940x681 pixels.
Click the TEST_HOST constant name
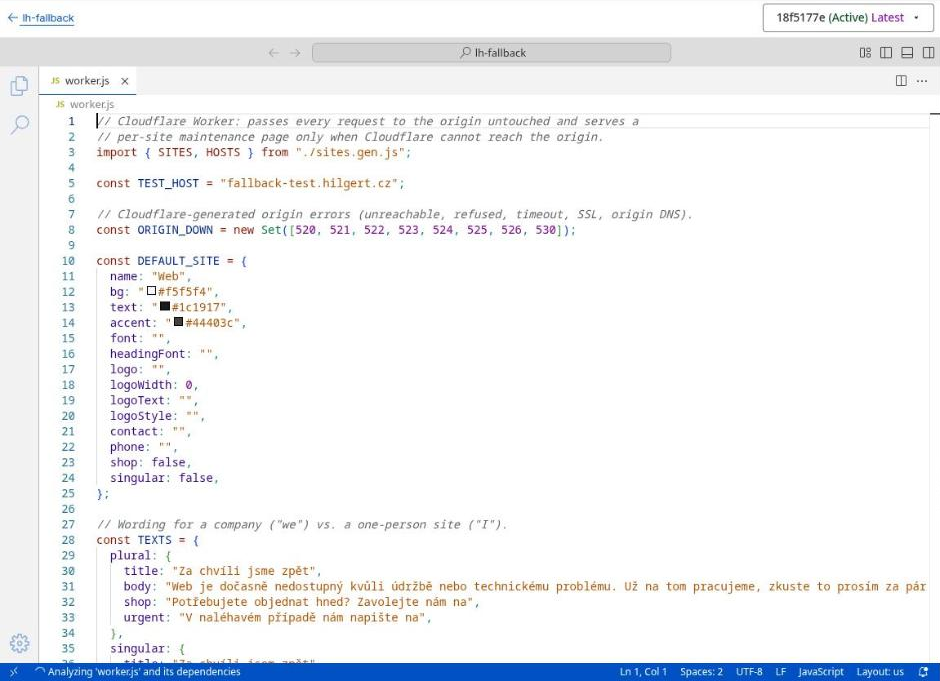(x=168, y=183)
